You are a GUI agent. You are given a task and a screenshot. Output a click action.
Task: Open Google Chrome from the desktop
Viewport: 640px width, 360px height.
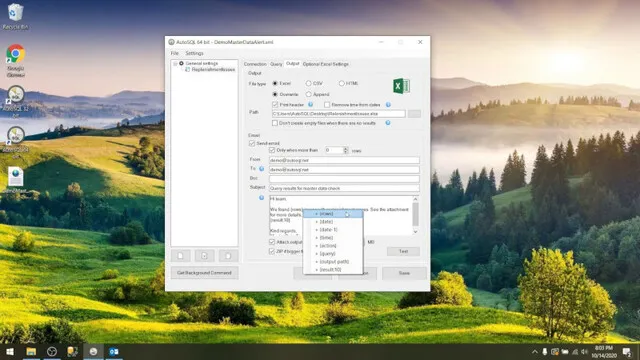pos(16,60)
